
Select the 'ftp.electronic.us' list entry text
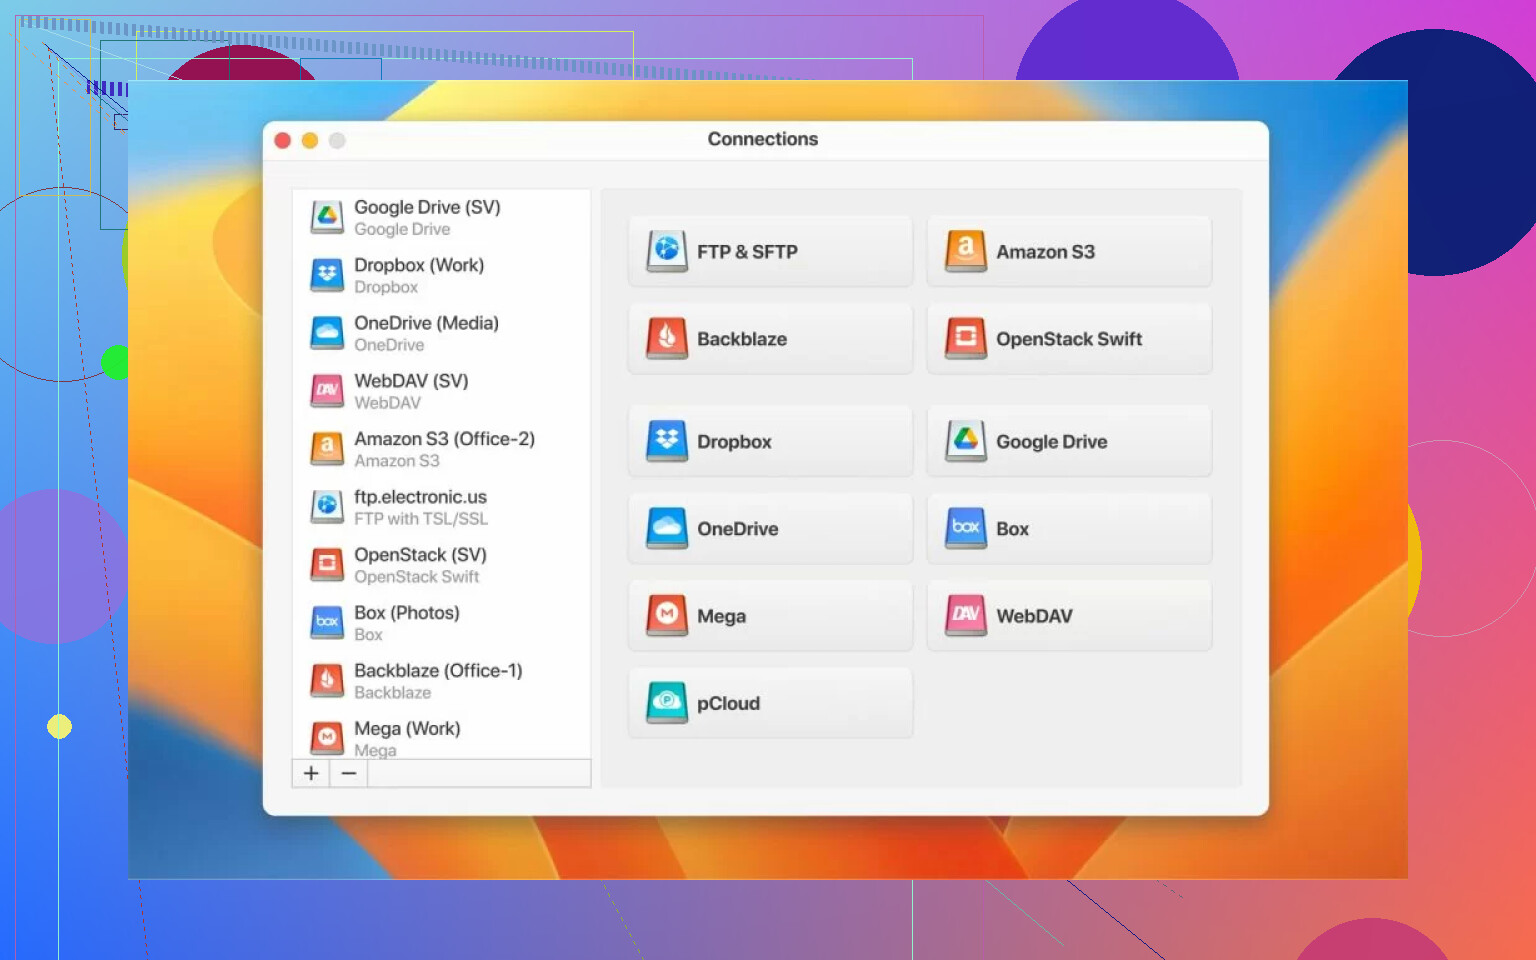(x=420, y=497)
